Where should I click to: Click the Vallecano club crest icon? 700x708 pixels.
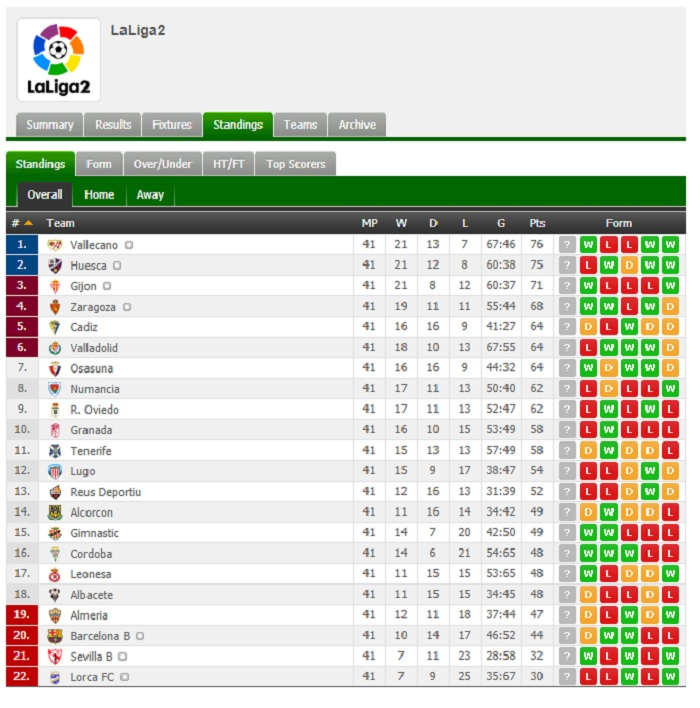[55, 245]
